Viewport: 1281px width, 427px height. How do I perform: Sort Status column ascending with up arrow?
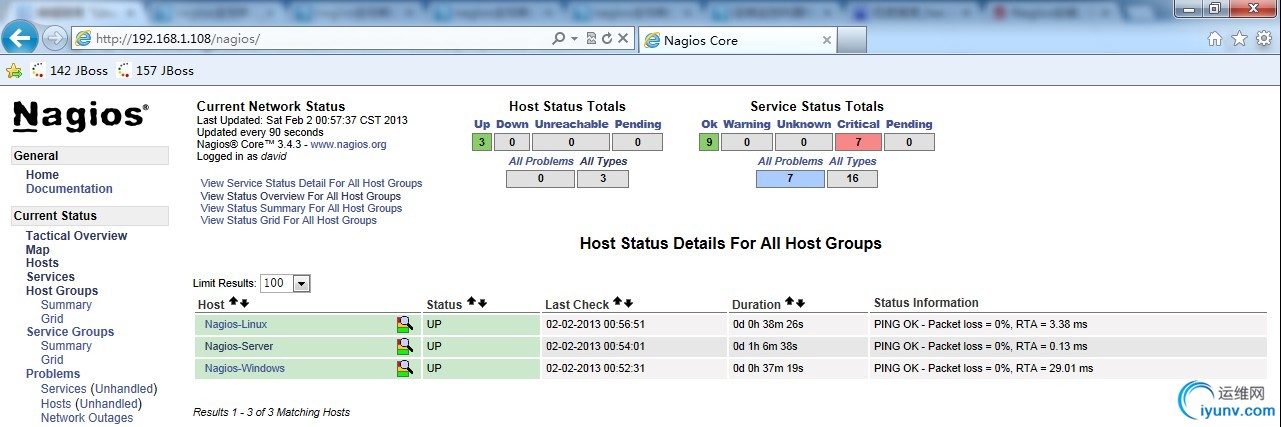point(471,303)
